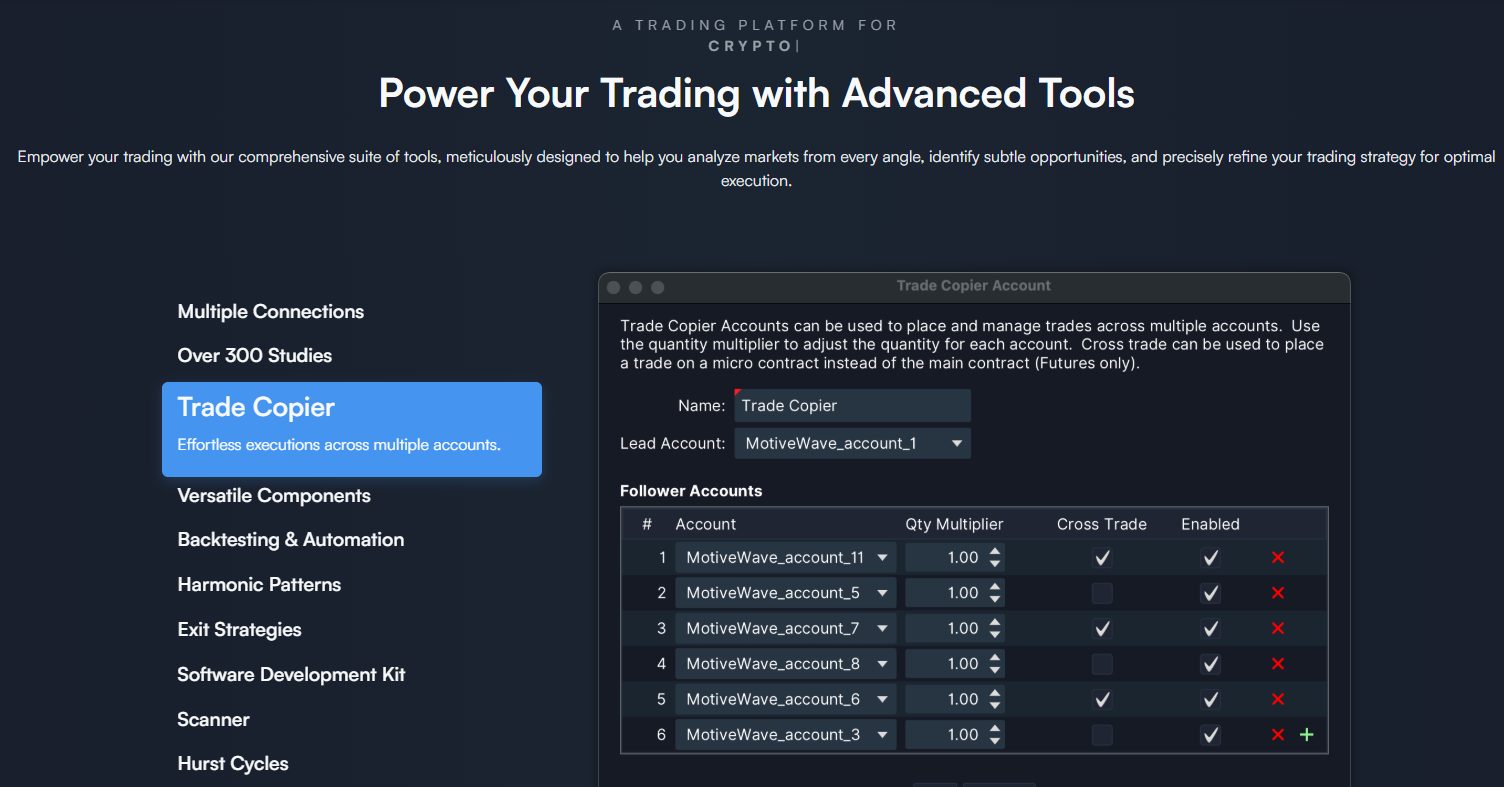Viewport: 1504px width, 787px height.
Task: Expand the MotiveWave_account_6 account dropdown
Action: (785, 700)
